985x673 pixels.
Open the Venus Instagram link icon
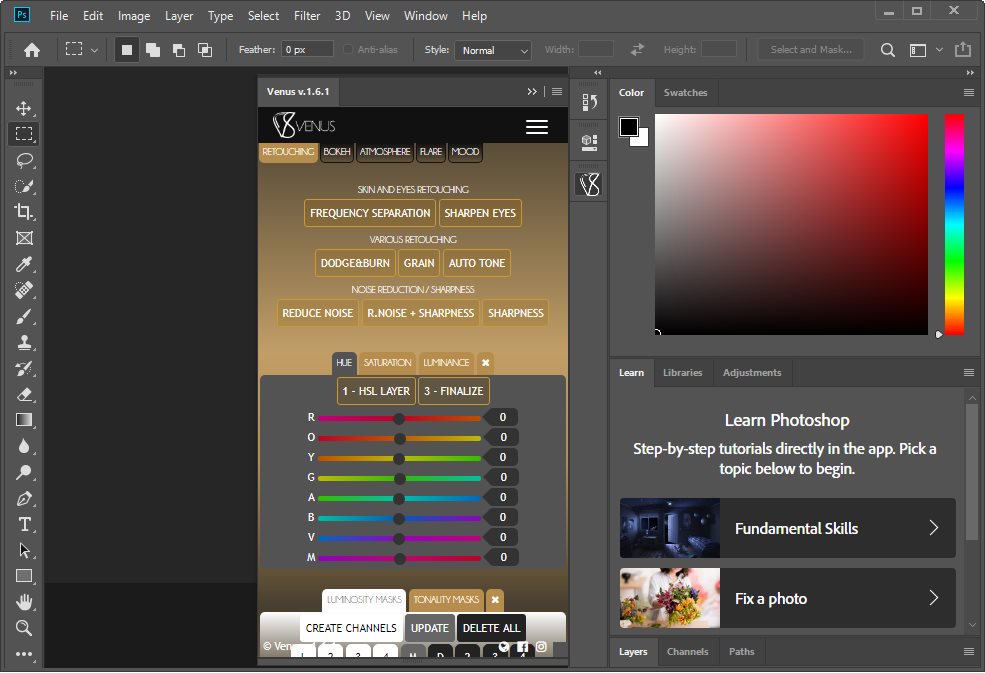coord(541,646)
